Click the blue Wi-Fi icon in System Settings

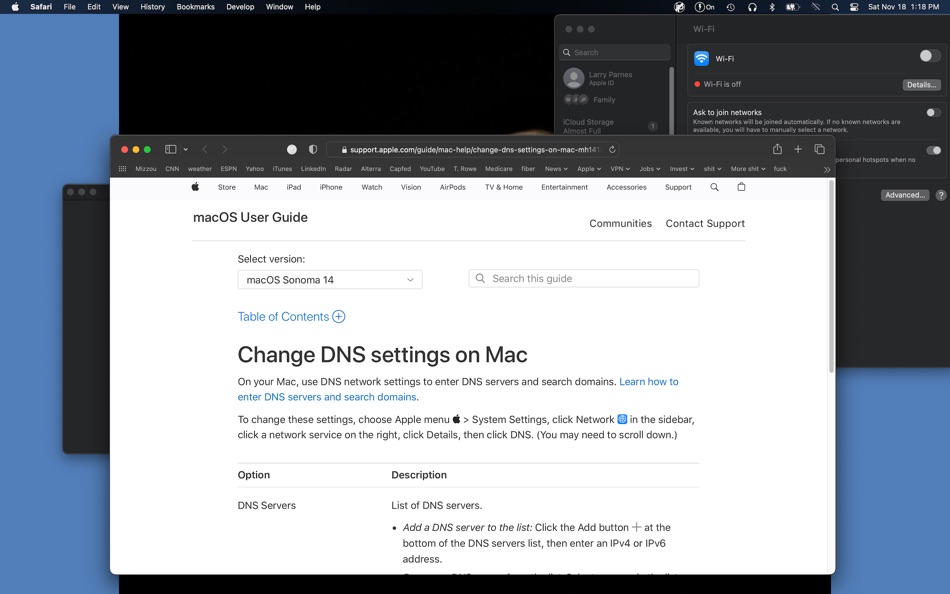pos(701,58)
